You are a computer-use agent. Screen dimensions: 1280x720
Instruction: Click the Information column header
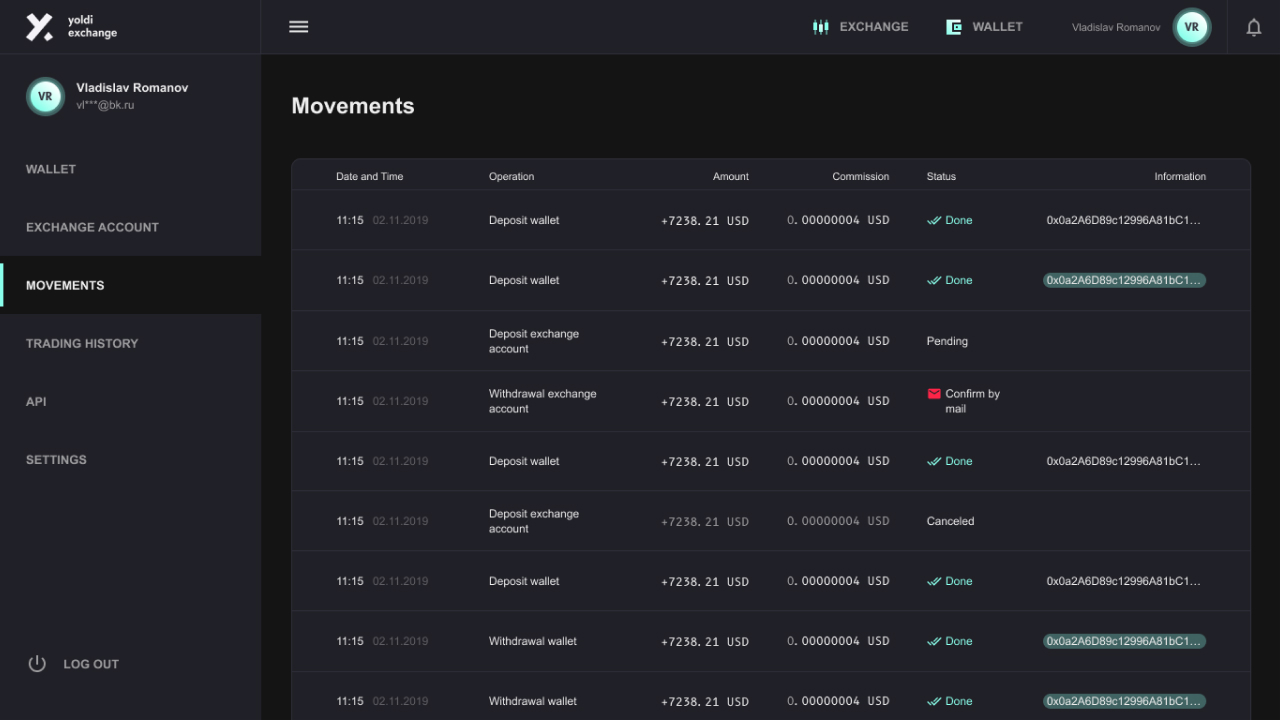click(x=1180, y=176)
